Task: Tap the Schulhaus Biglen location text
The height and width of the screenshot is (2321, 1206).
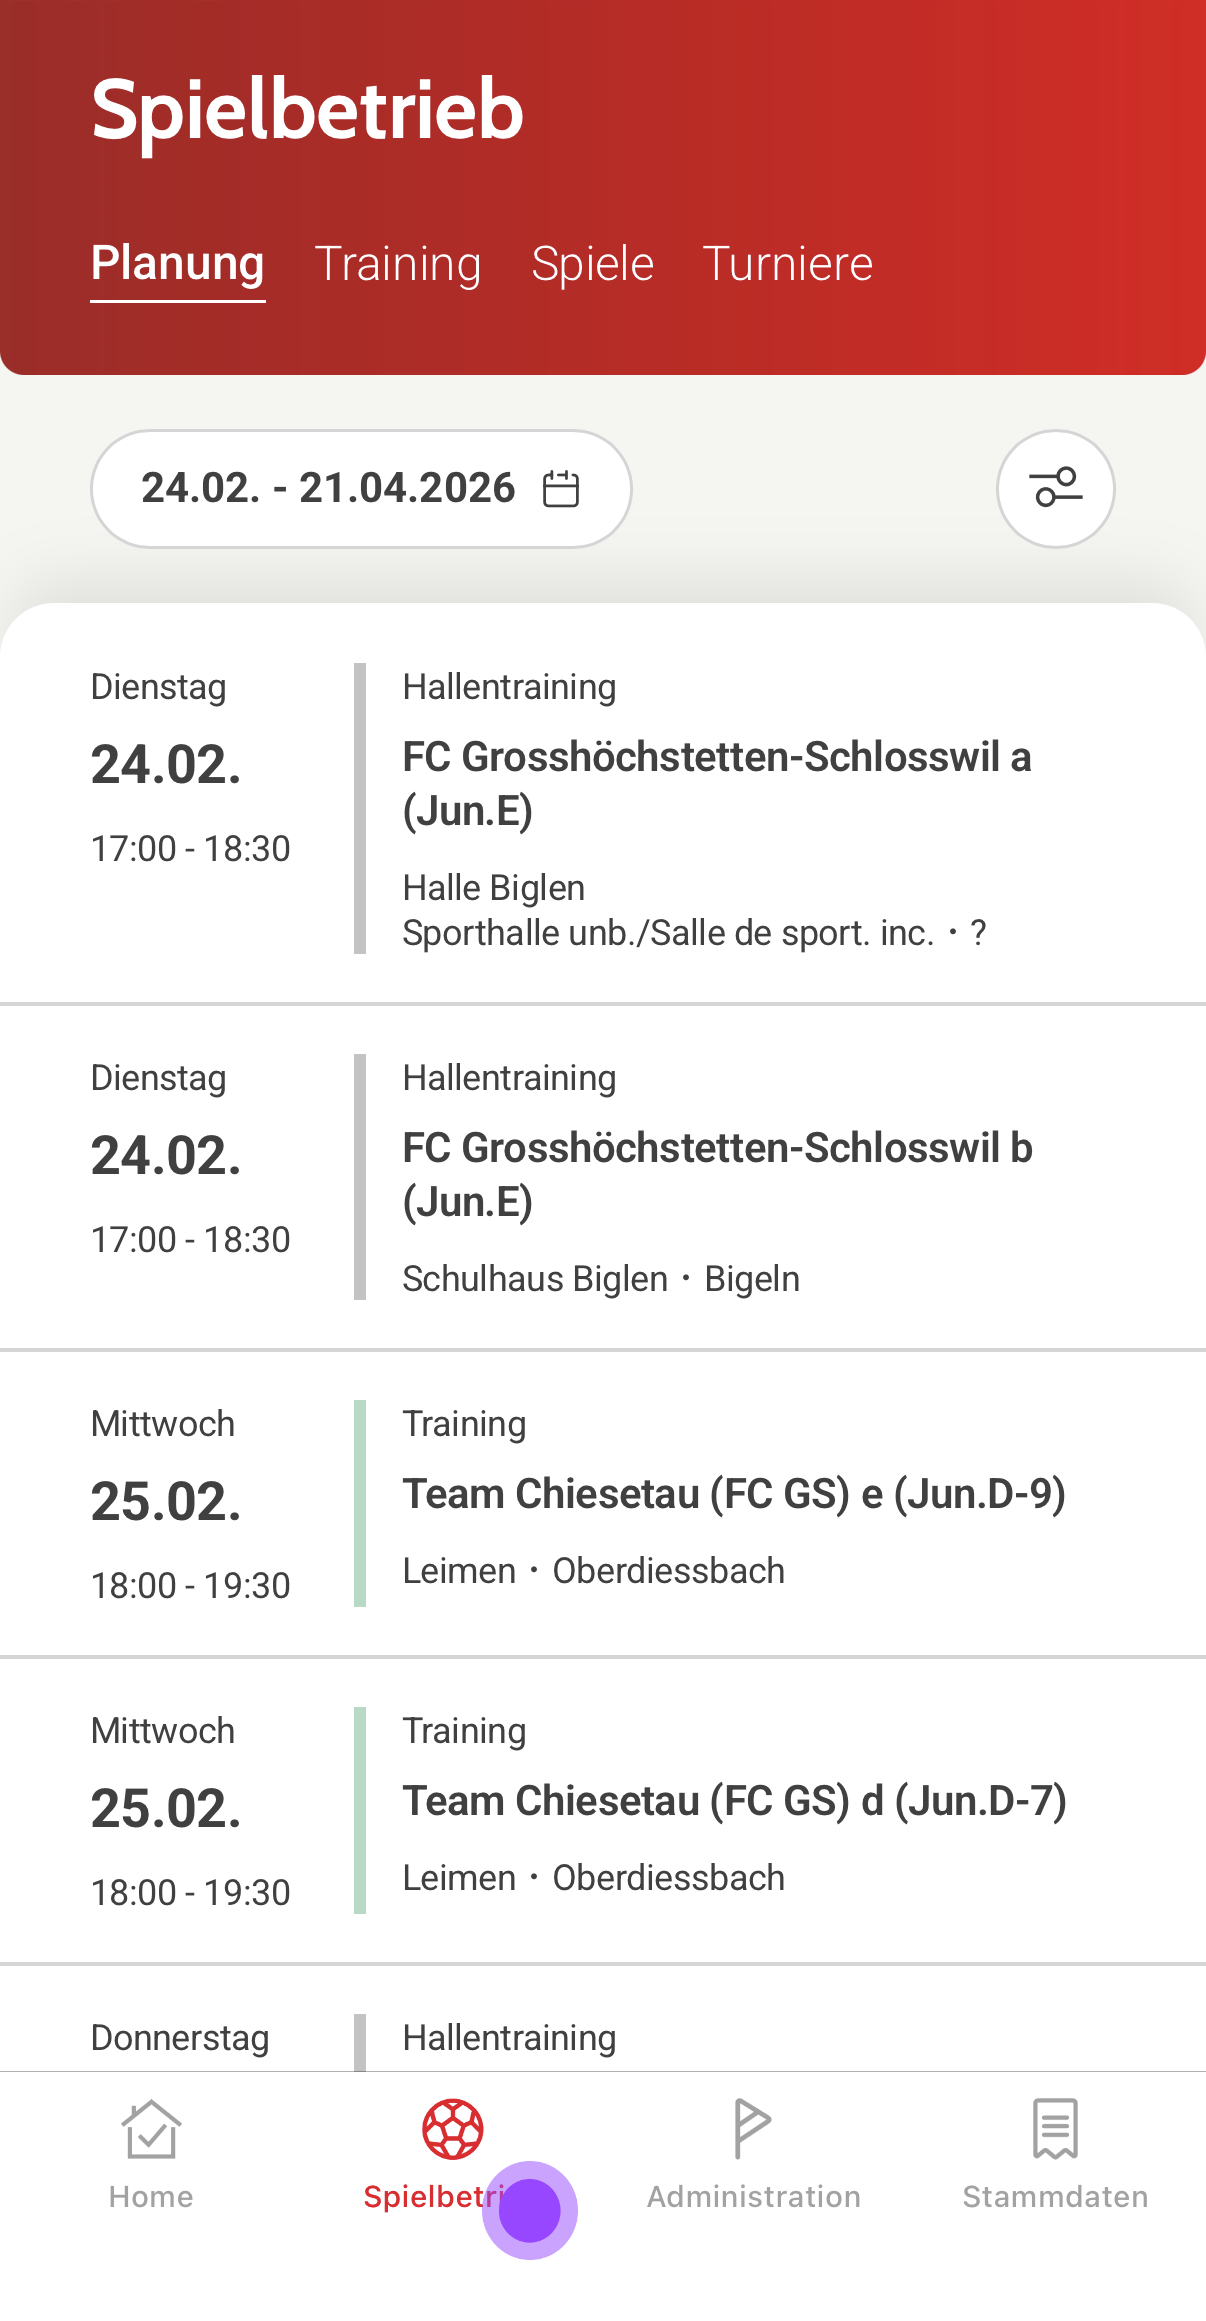Action: coord(535,1279)
